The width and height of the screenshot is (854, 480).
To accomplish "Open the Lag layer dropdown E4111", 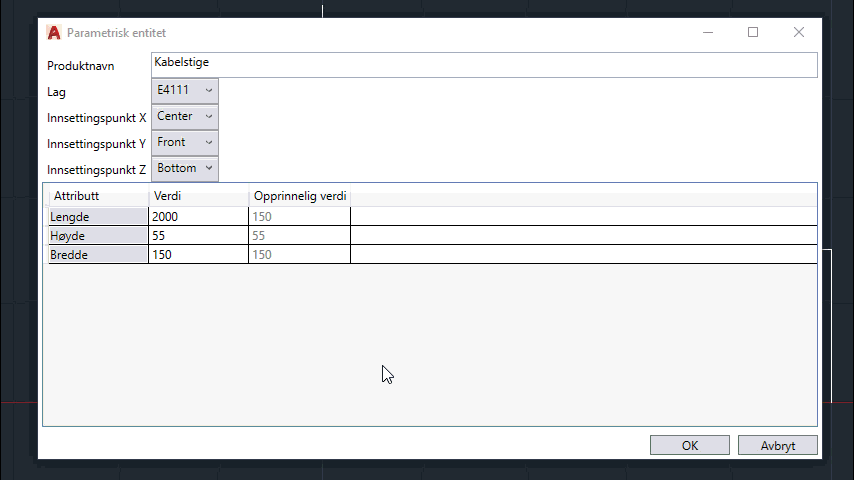I will 185,90.
